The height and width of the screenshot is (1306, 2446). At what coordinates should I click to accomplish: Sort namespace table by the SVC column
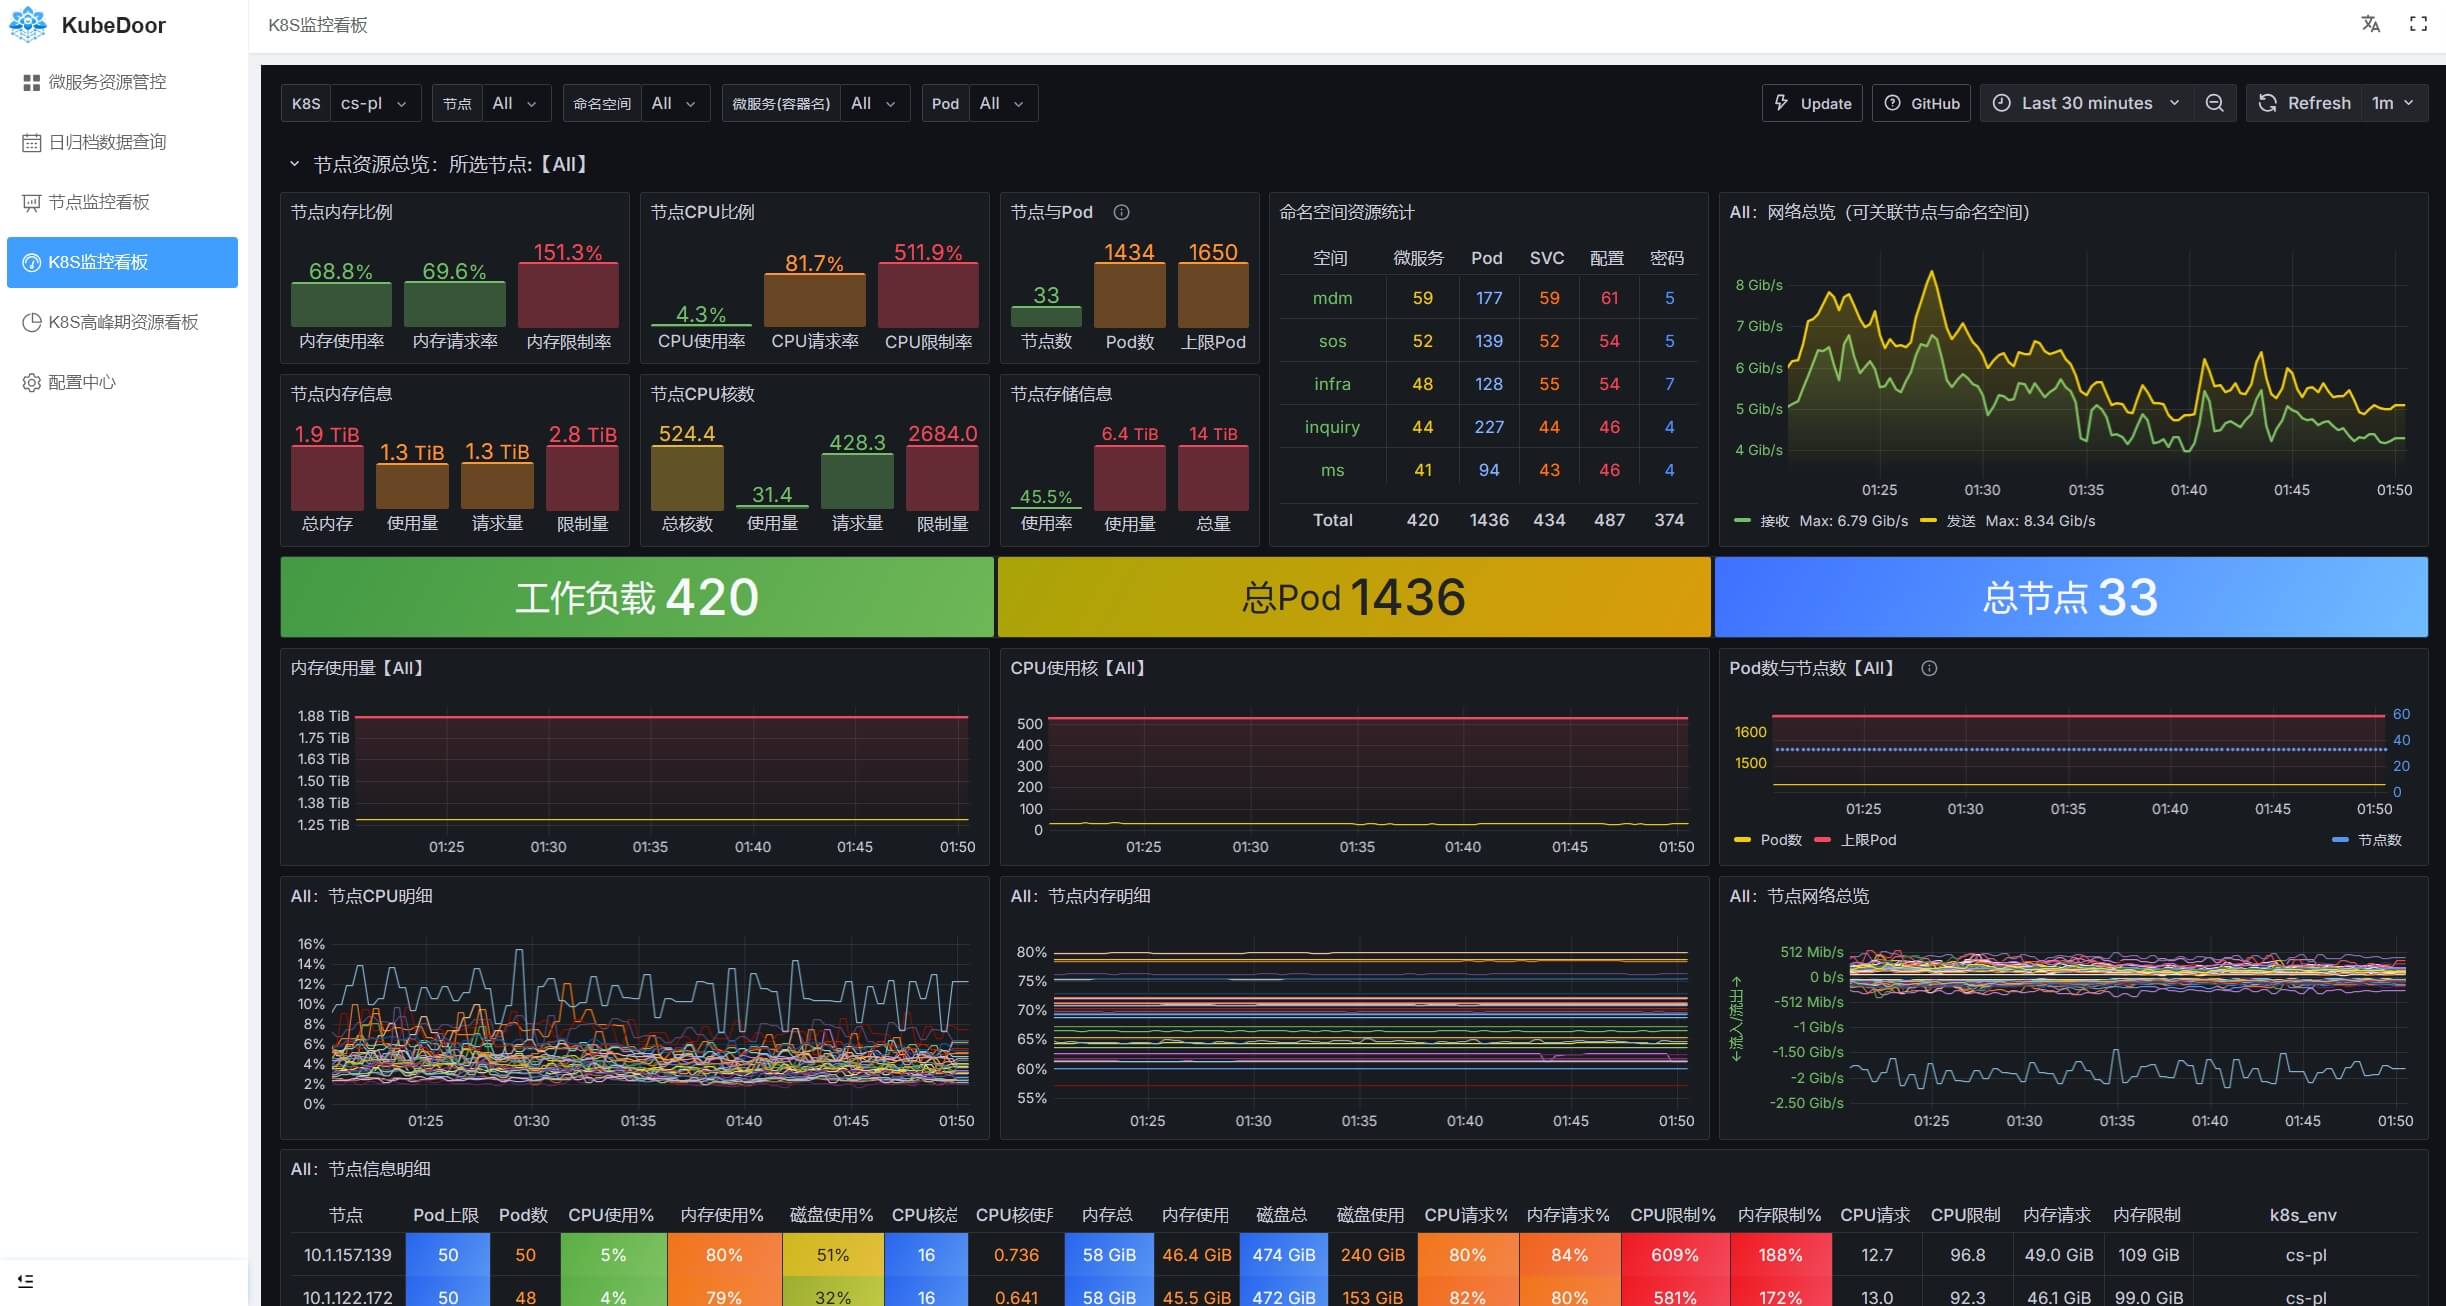pyautogui.click(x=1547, y=258)
